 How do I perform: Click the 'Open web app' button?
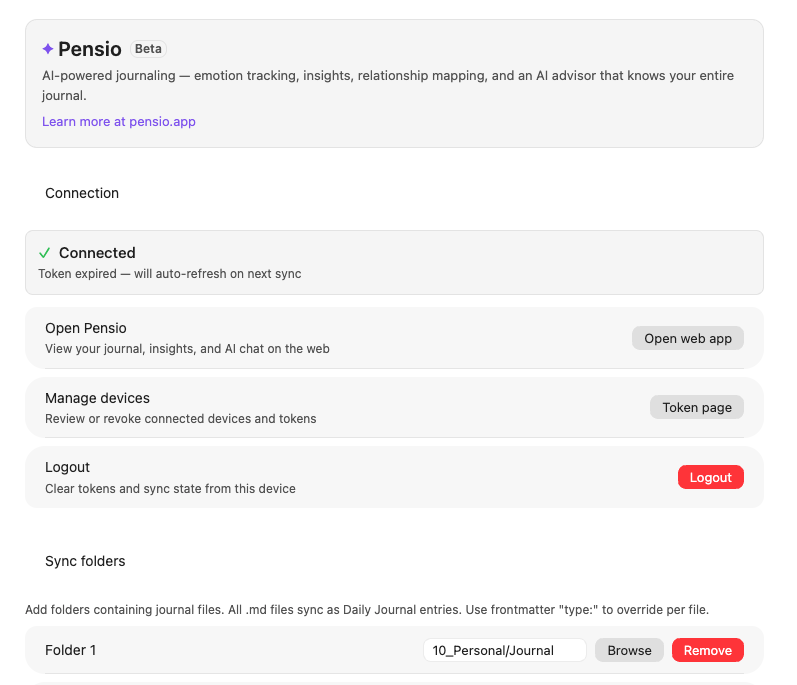pos(688,338)
